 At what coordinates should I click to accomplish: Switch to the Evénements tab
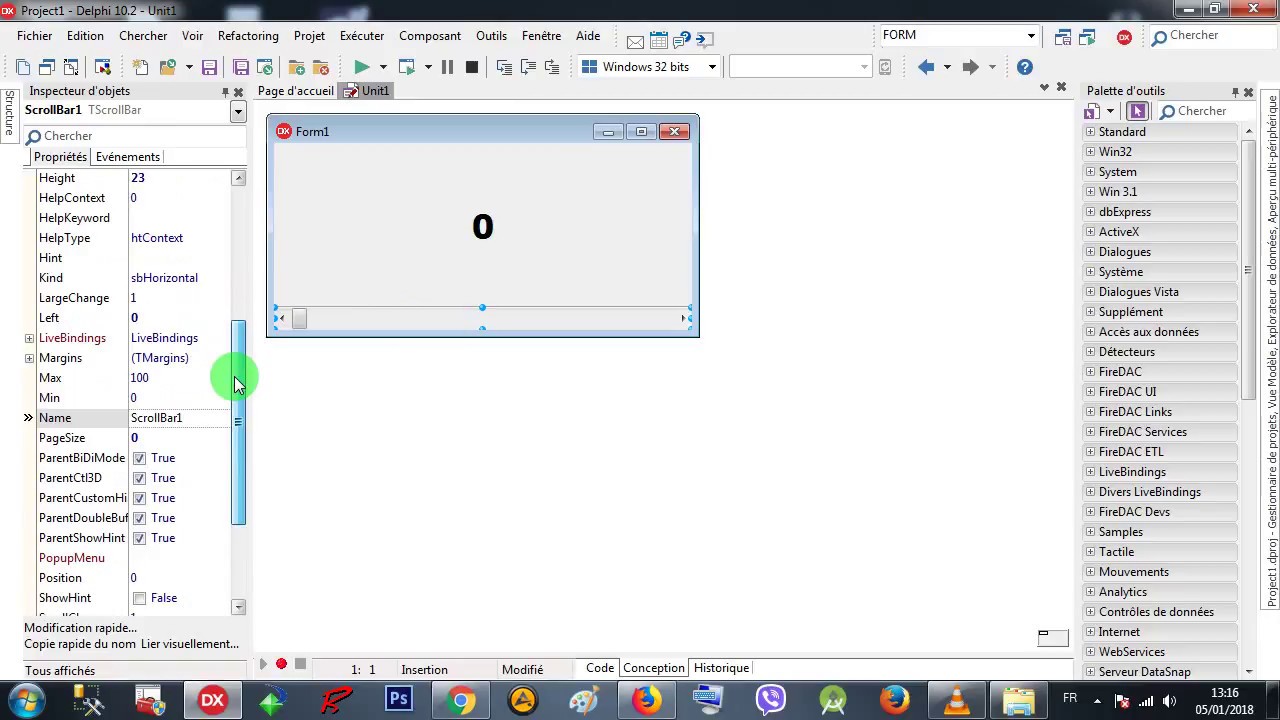coord(127,157)
